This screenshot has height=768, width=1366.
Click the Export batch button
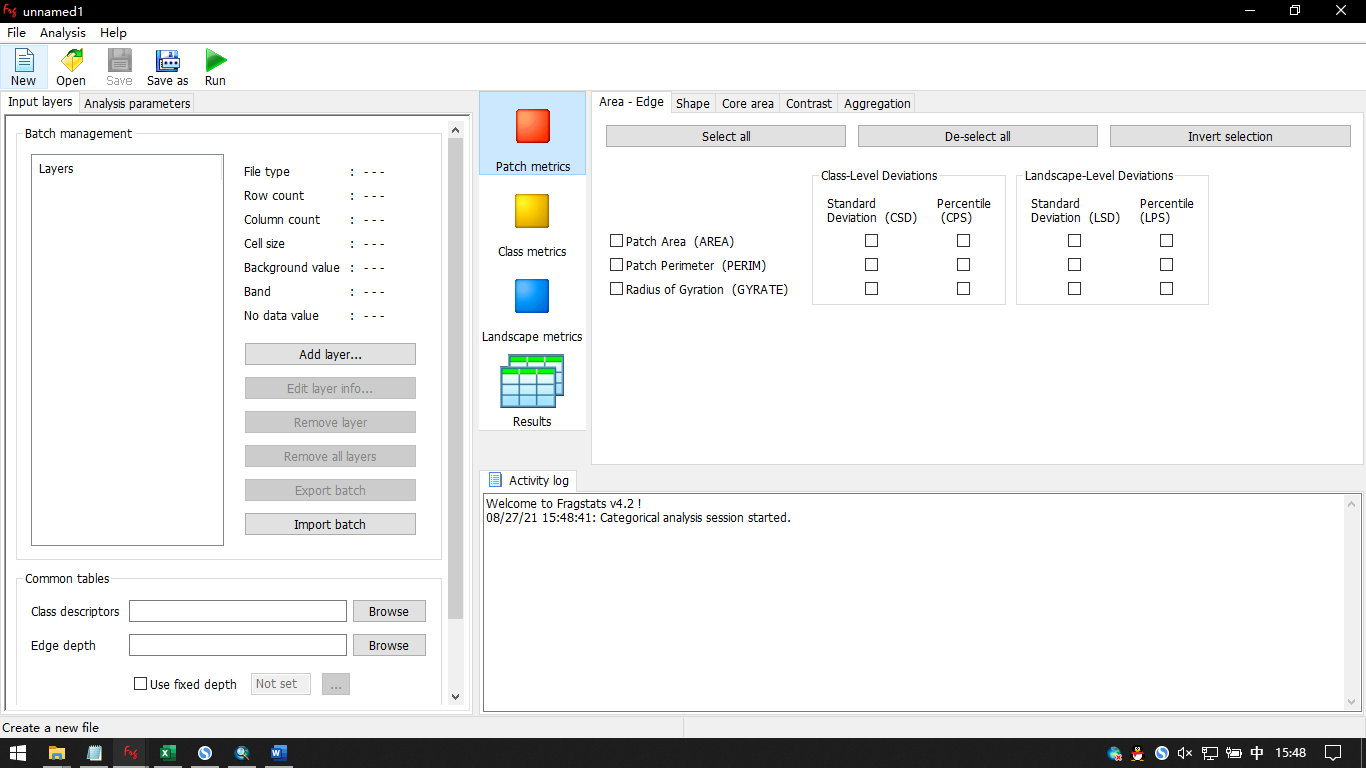coord(330,491)
